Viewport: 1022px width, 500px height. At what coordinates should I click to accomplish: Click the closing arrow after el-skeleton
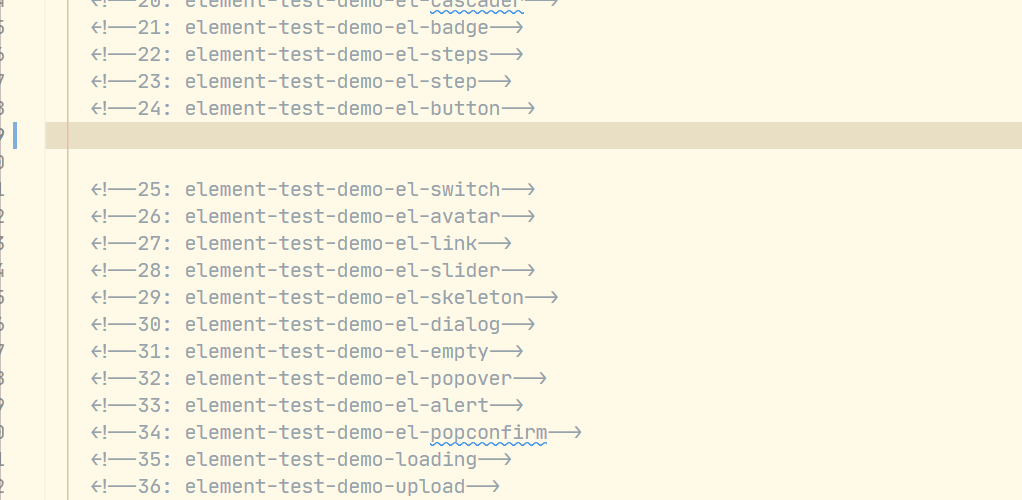pyautogui.click(x=541, y=297)
